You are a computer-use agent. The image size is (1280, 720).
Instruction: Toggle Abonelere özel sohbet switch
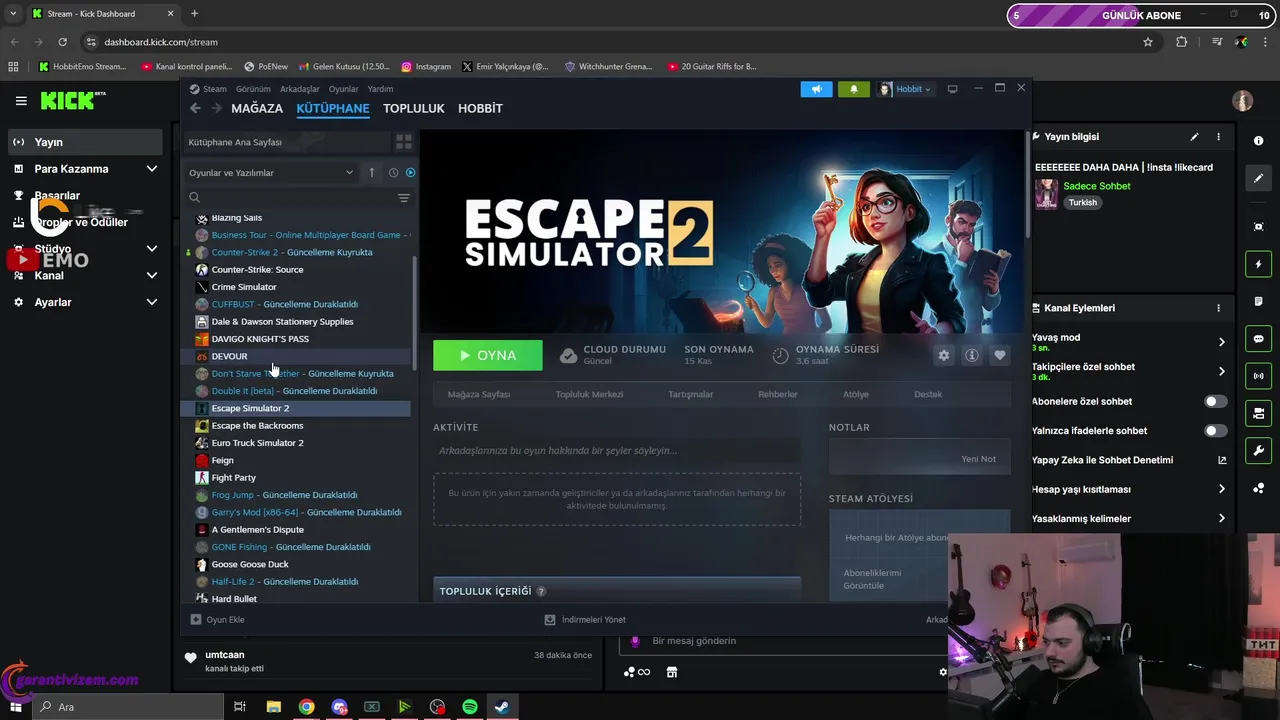click(x=1215, y=401)
